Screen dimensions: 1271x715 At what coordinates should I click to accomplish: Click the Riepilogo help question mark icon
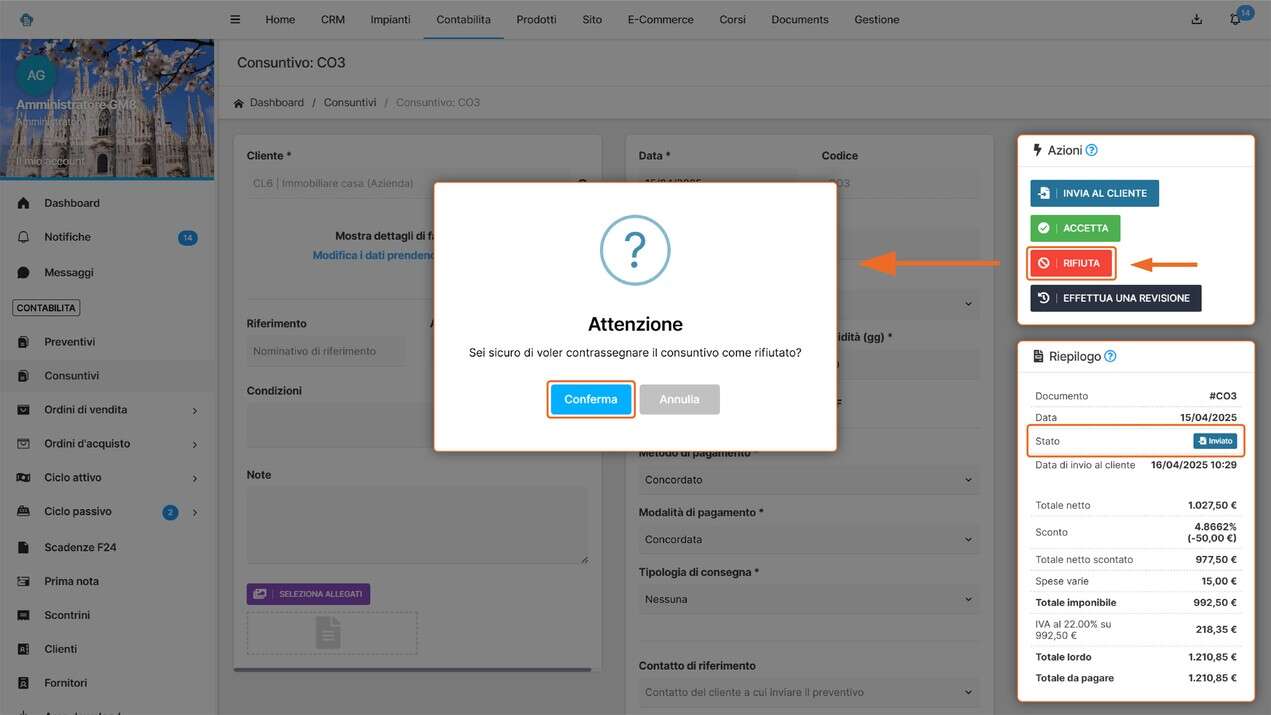pos(1109,356)
